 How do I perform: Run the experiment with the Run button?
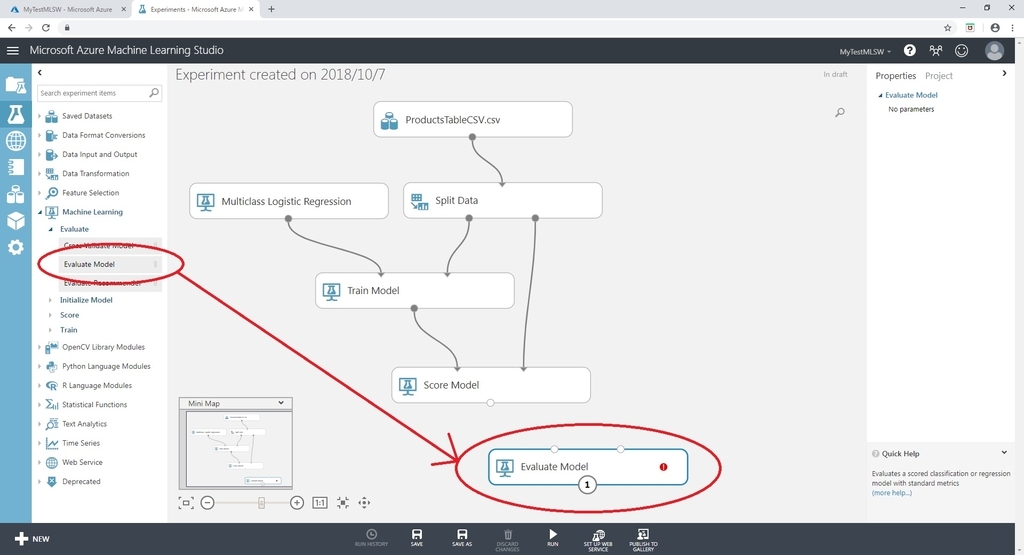[x=552, y=538]
